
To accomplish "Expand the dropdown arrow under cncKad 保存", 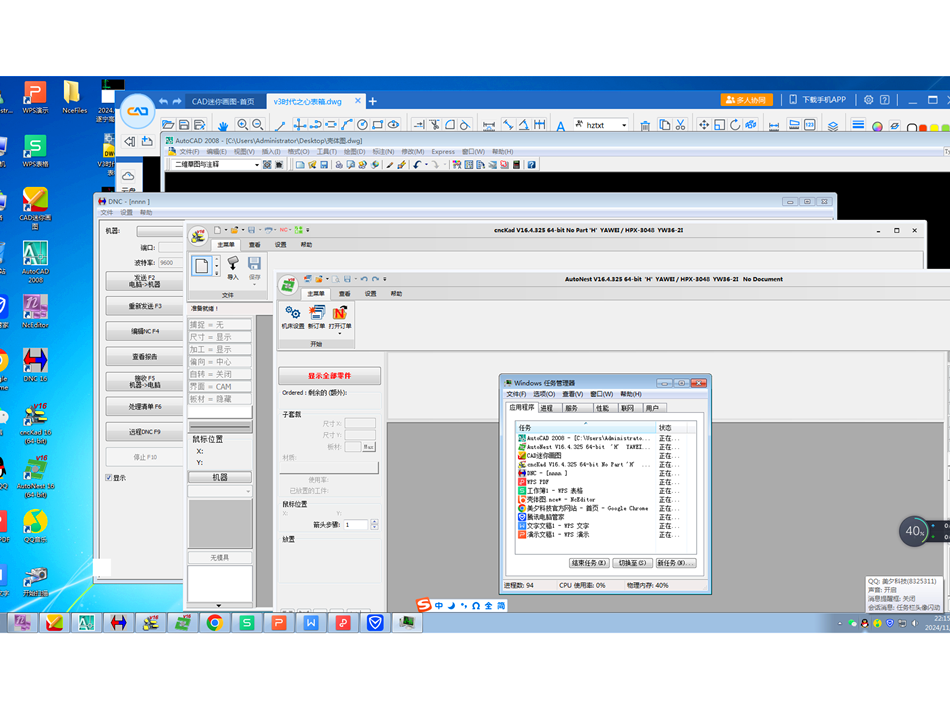I will [254, 284].
